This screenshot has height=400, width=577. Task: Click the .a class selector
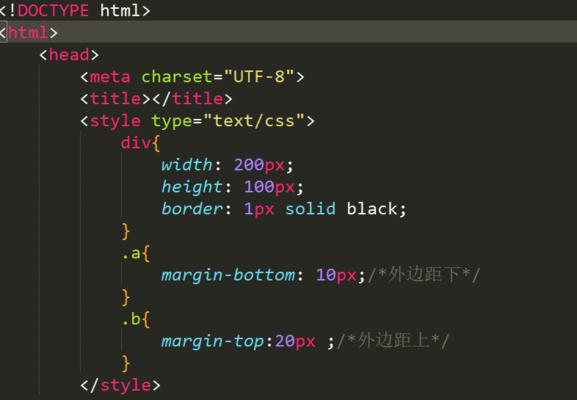131,254
